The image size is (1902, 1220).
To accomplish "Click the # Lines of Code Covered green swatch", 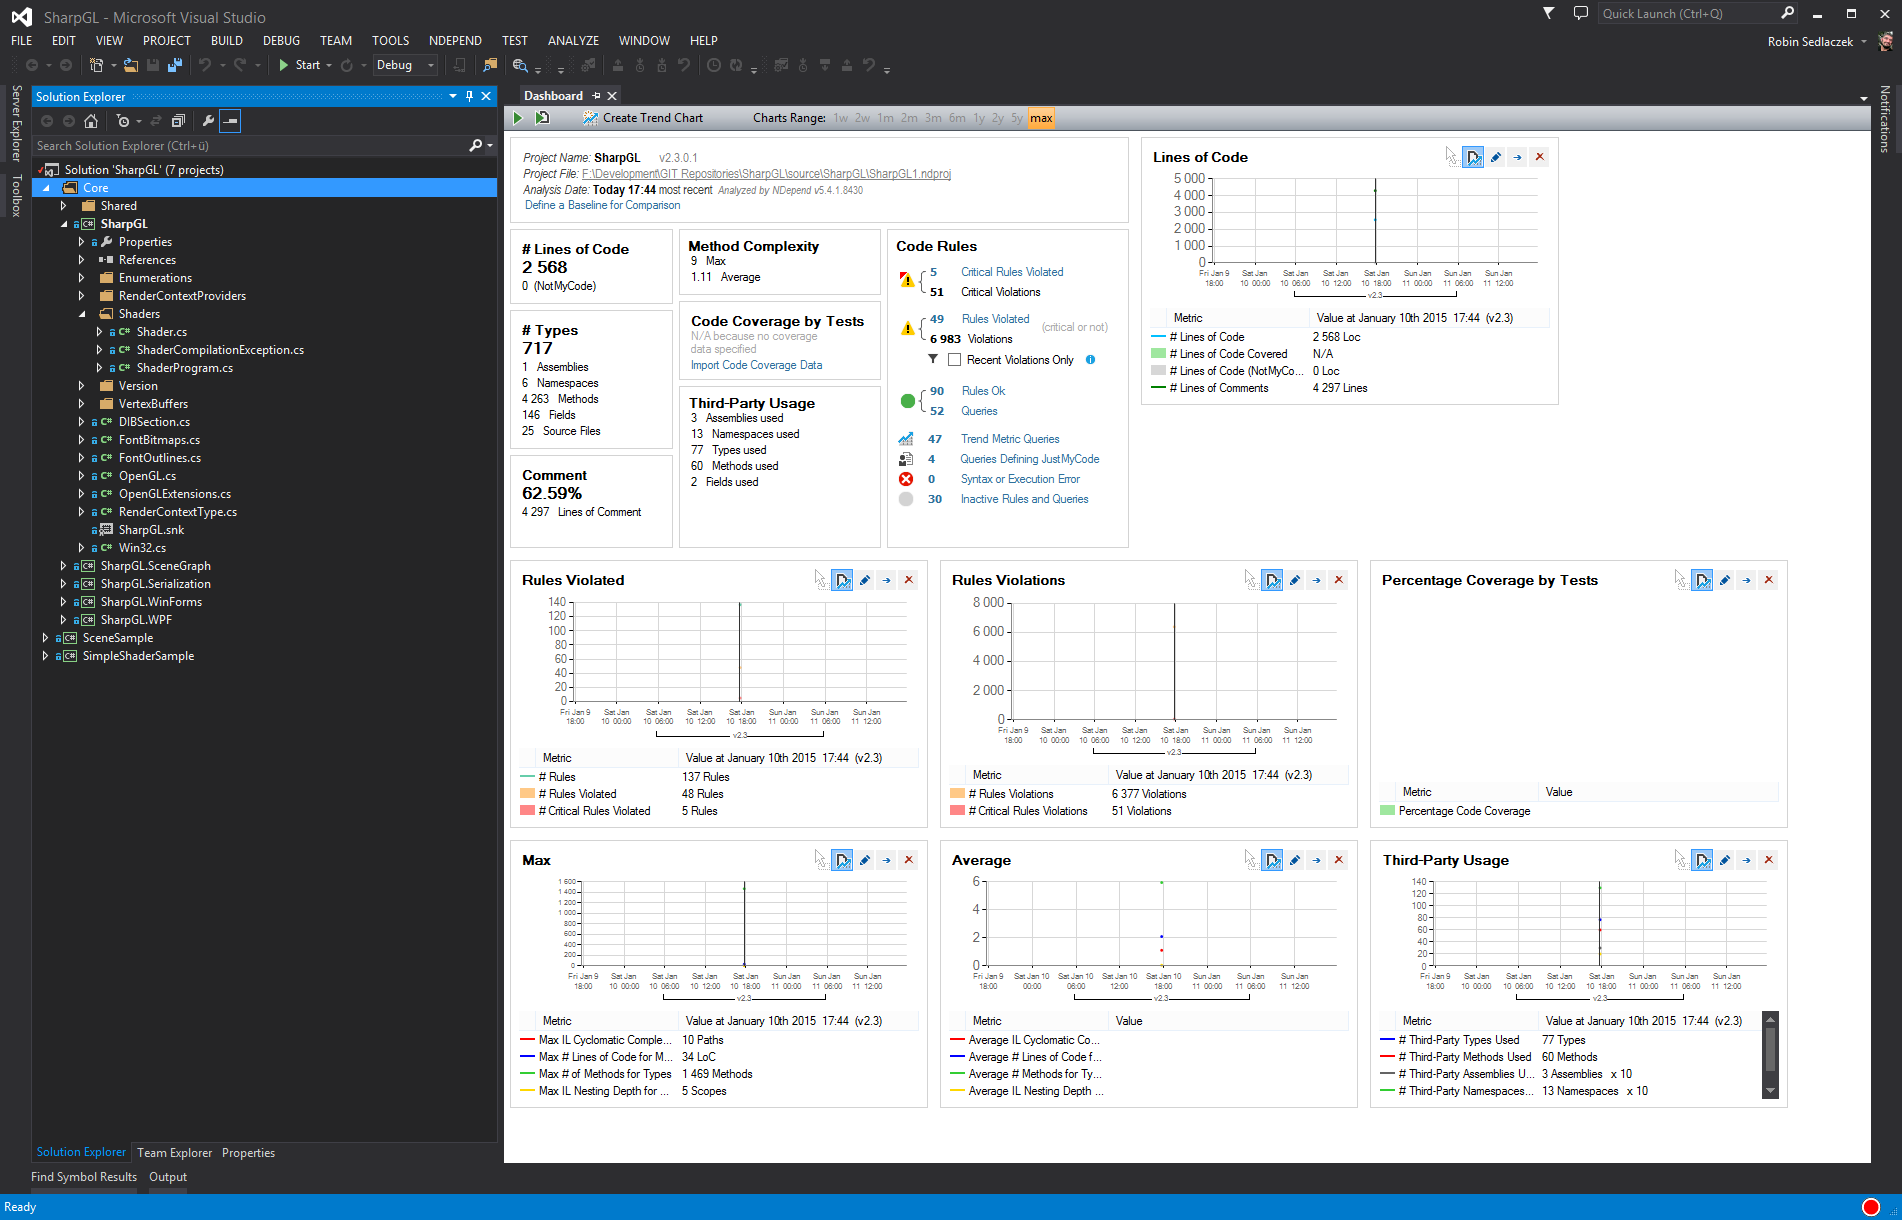I will (1158, 354).
